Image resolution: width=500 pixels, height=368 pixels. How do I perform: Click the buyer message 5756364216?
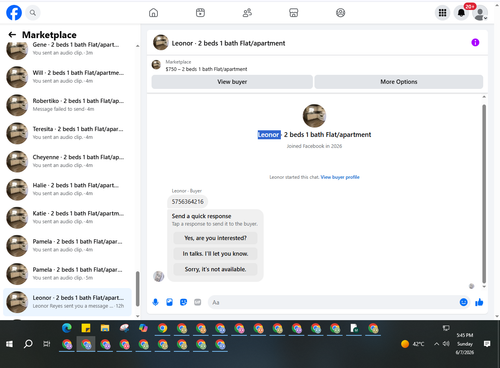point(188,202)
